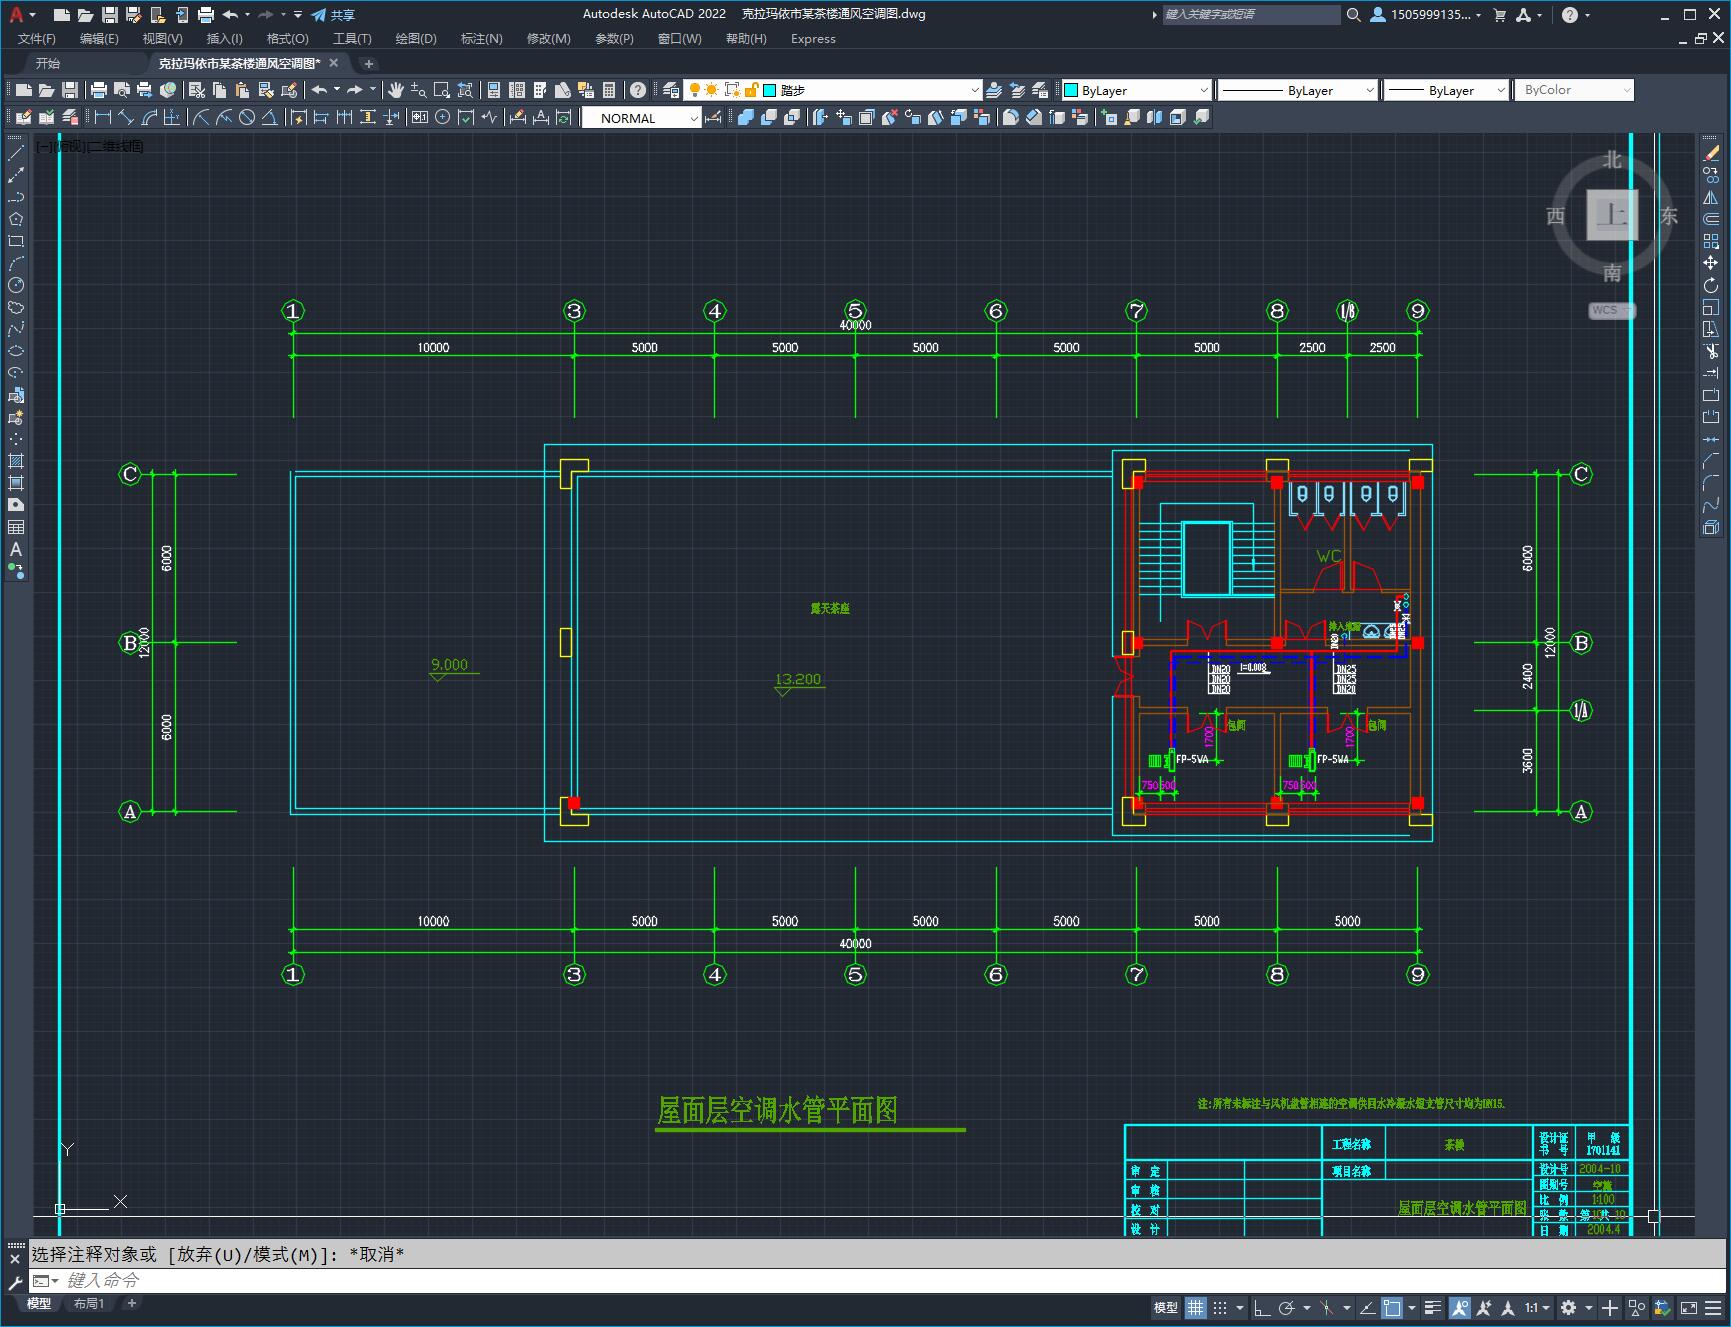Select the Line tool in draw toolbar
Viewport: 1731px width, 1327px height.
click(16, 153)
